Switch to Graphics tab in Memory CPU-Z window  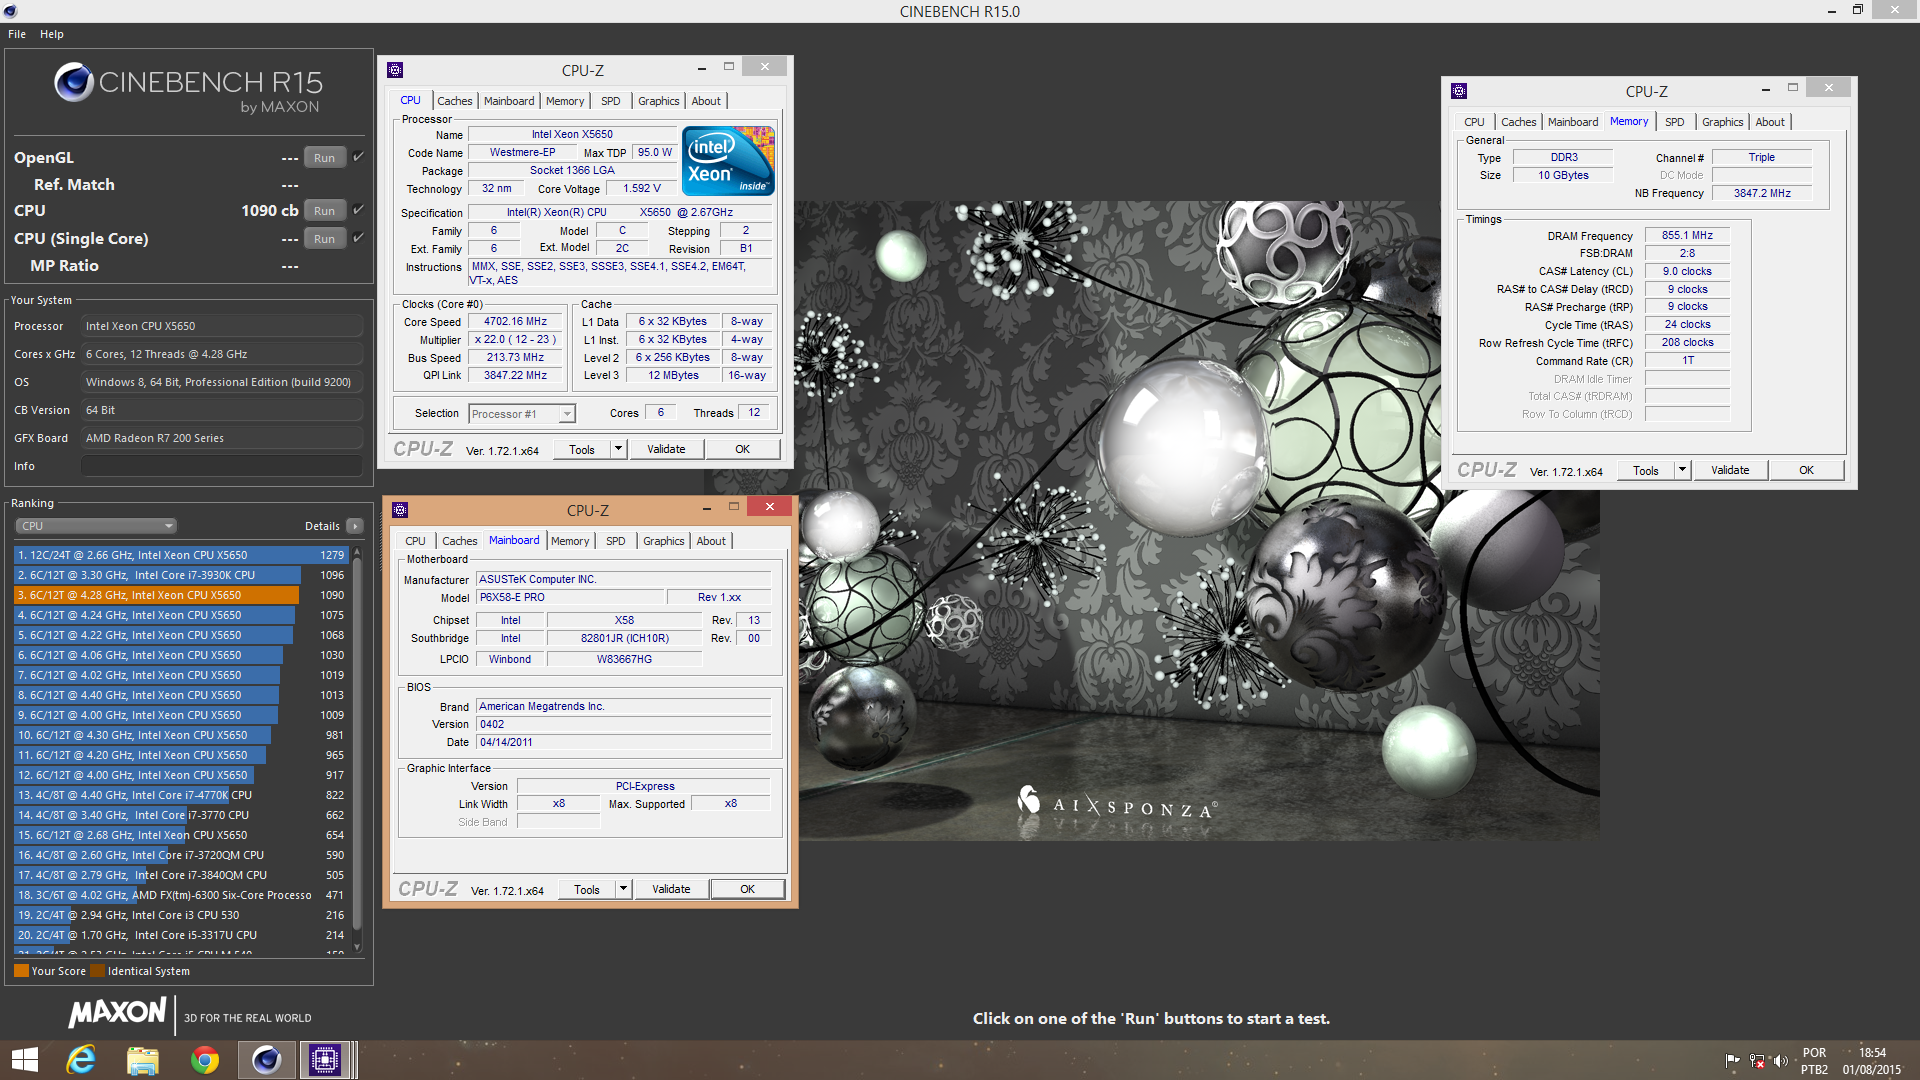[1723, 122]
